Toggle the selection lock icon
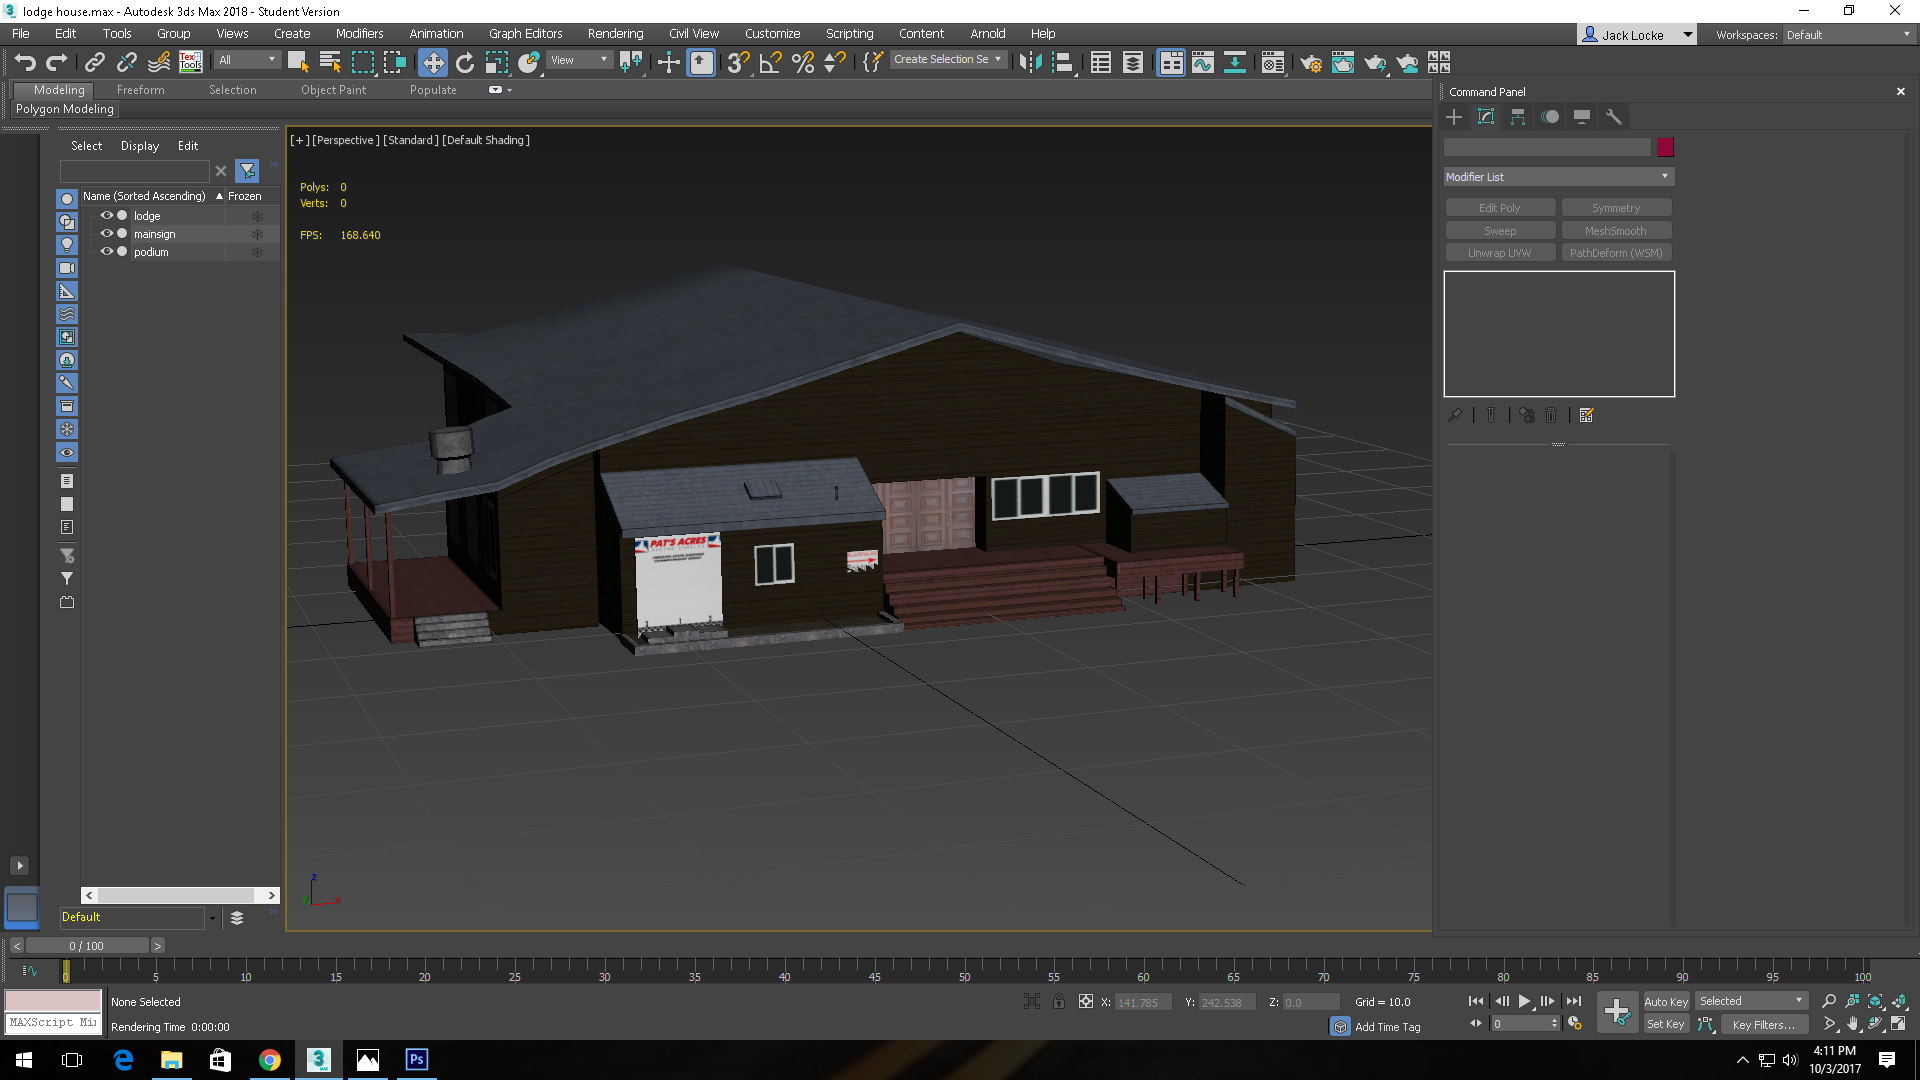 pyautogui.click(x=1059, y=1001)
